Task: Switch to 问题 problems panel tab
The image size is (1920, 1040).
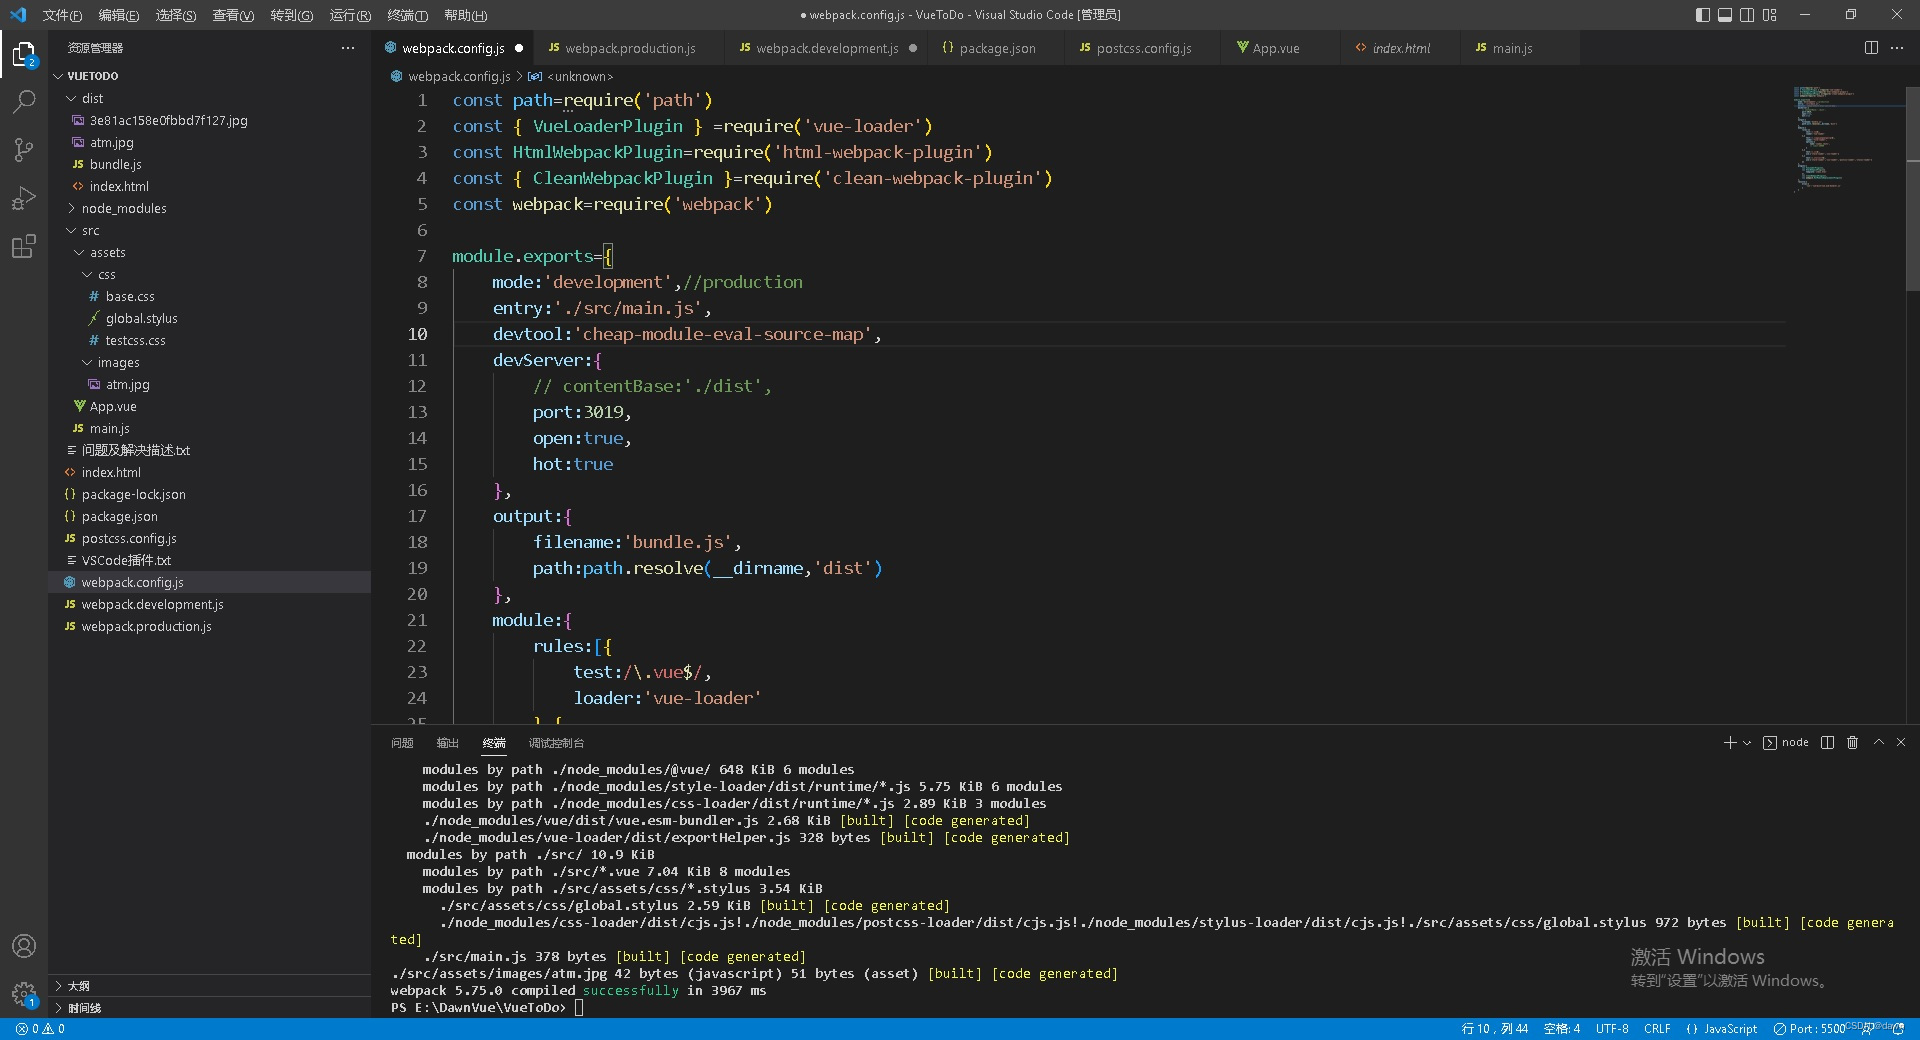Action: tap(402, 743)
